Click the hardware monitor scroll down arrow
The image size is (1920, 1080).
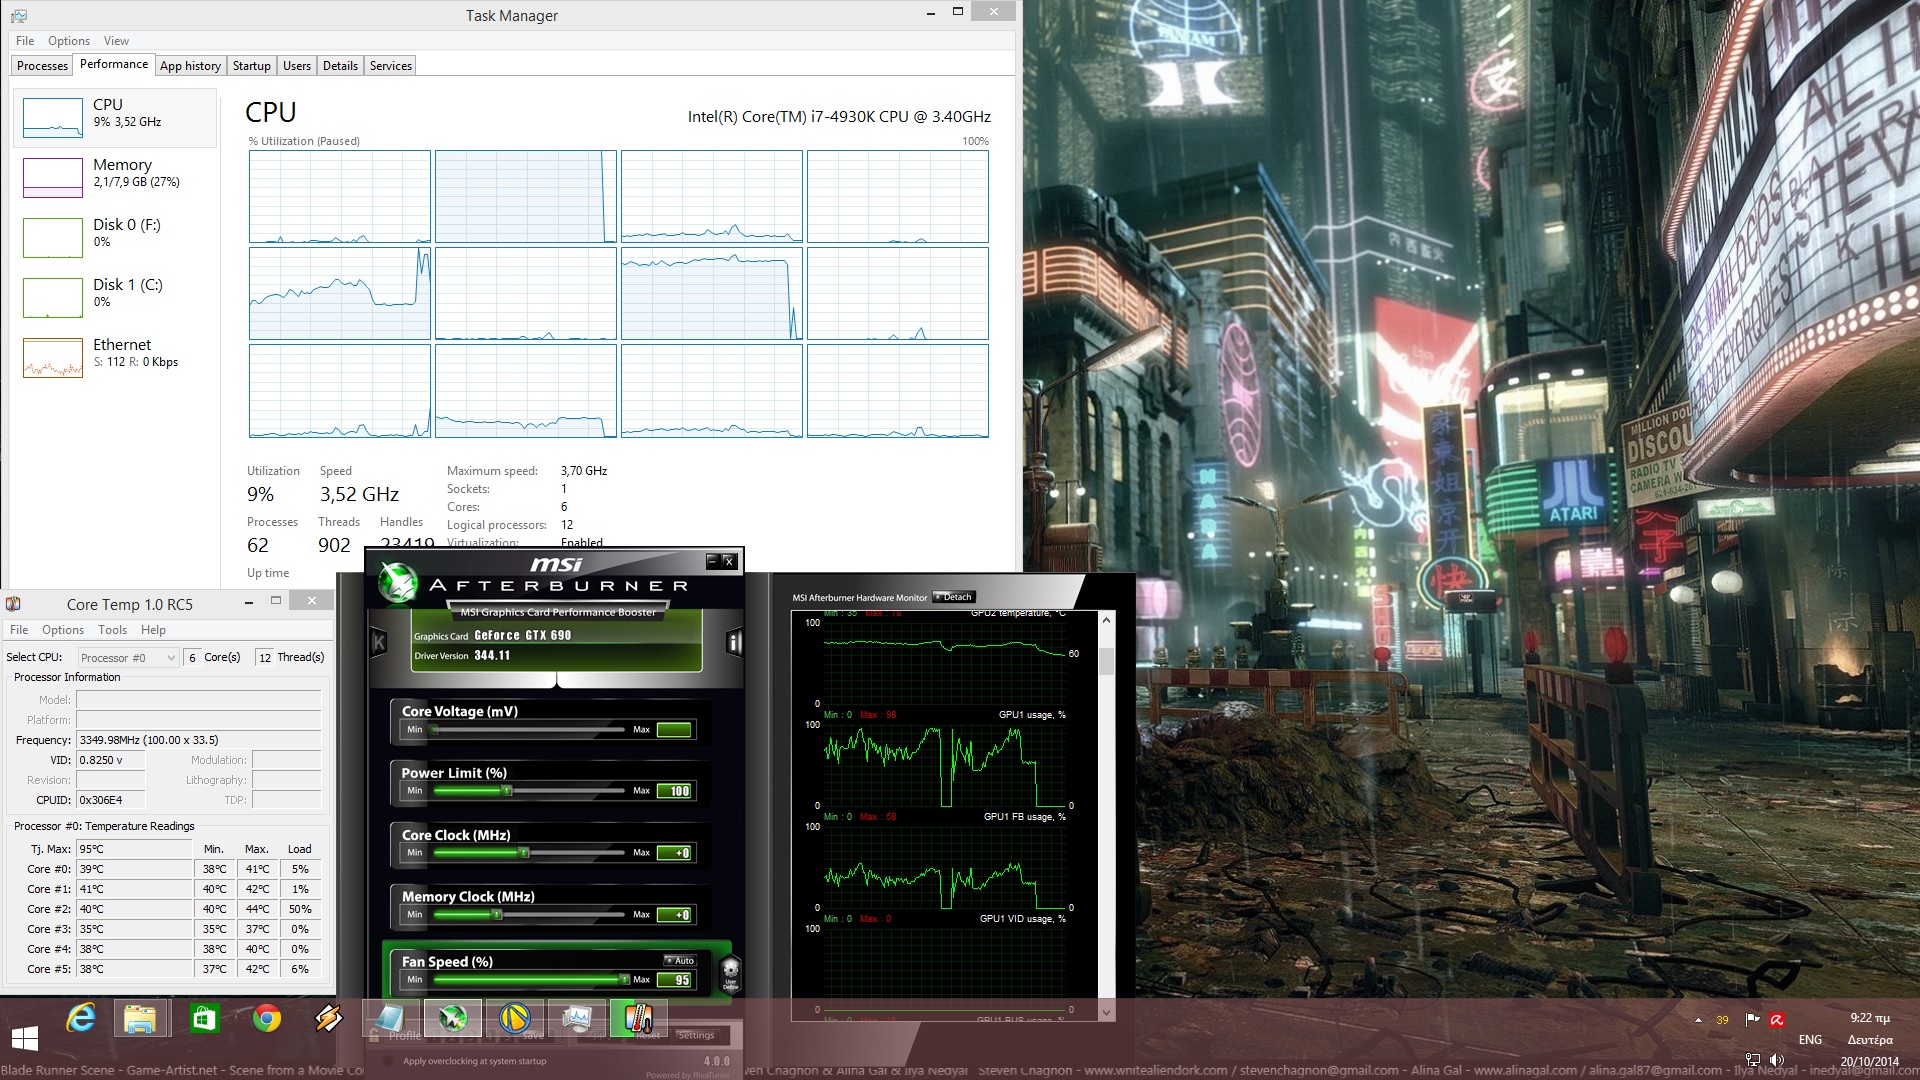point(1106,1011)
